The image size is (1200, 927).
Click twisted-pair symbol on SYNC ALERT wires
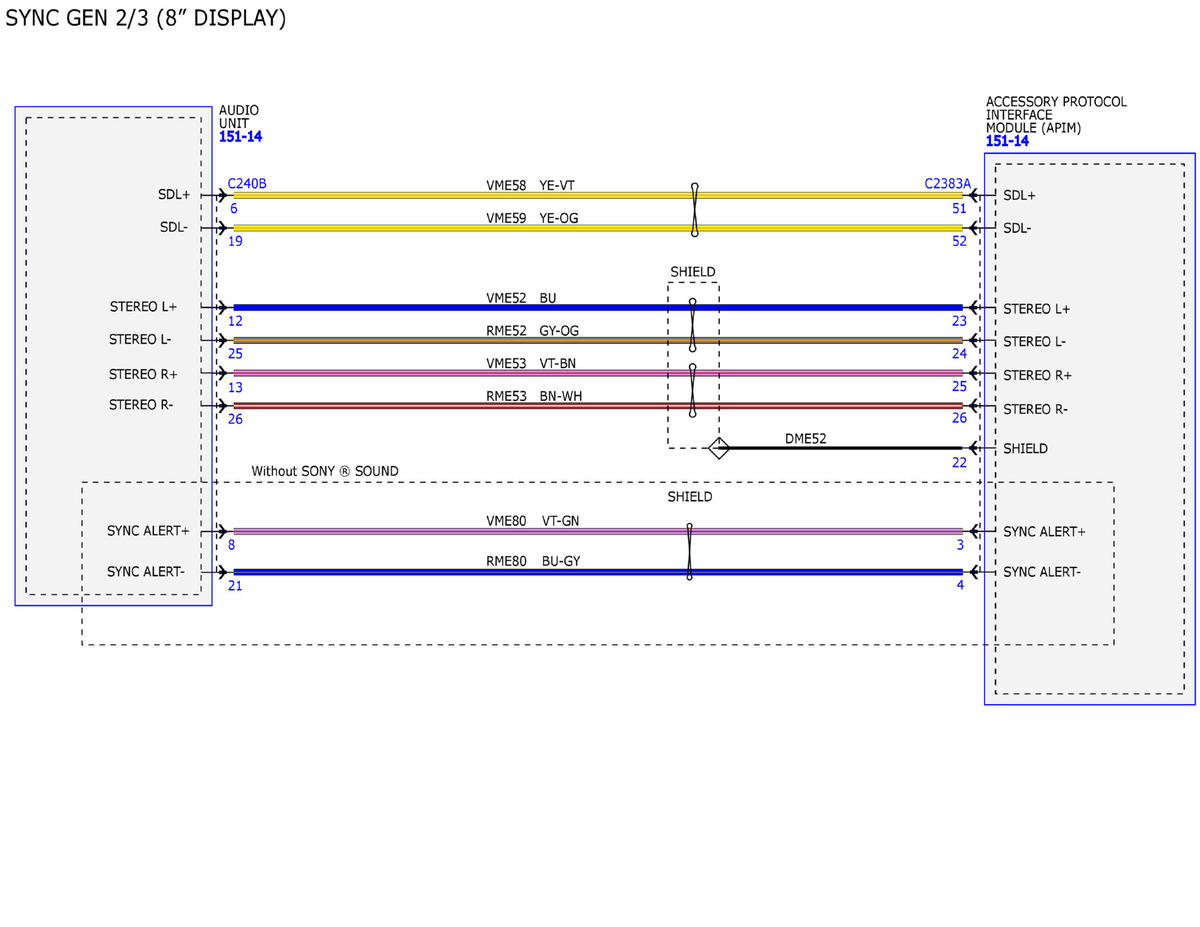point(689,551)
